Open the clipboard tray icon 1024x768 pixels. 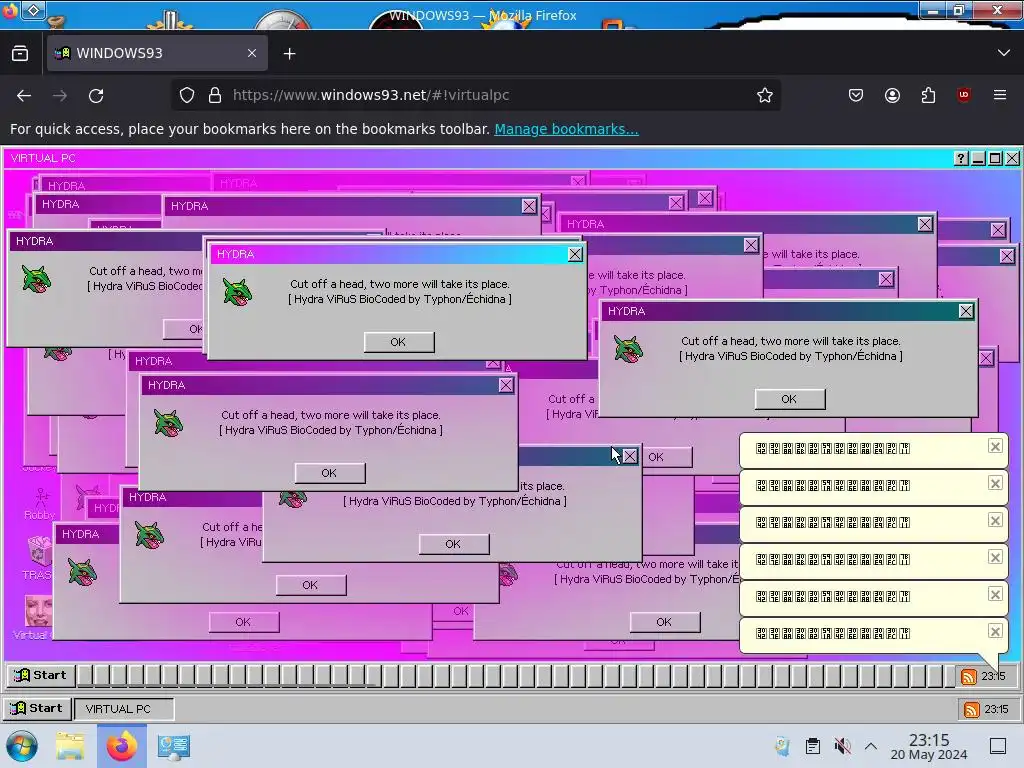point(812,746)
